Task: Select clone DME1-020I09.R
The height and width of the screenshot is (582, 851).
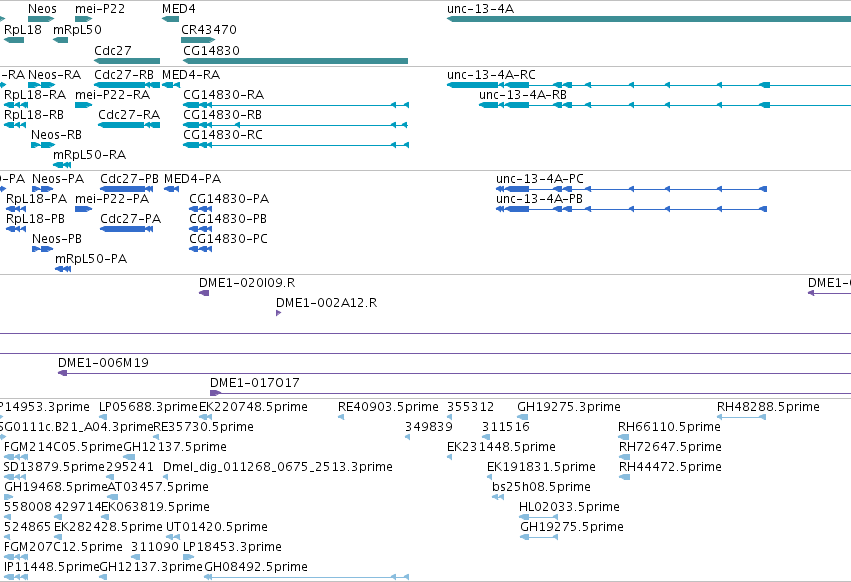Action: (204, 293)
